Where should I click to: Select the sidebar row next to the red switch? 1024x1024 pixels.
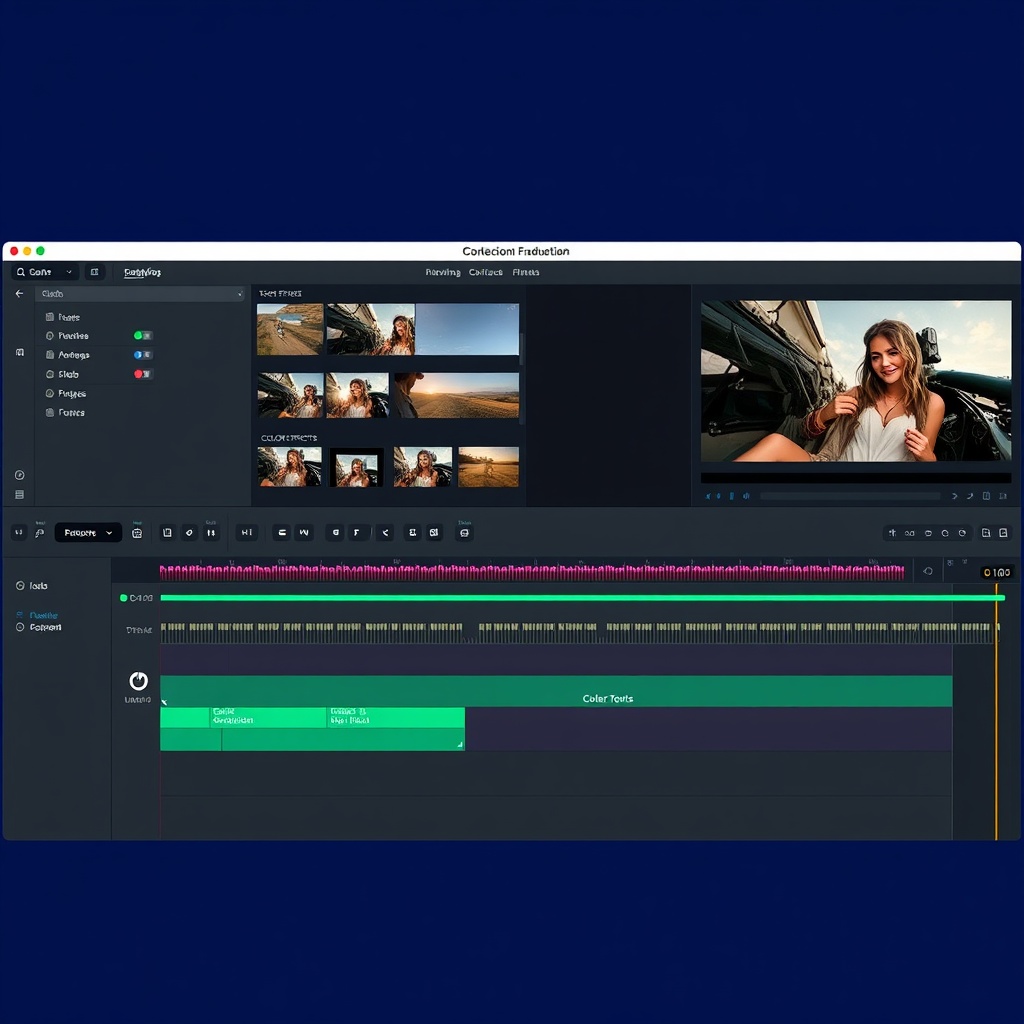(x=63, y=374)
